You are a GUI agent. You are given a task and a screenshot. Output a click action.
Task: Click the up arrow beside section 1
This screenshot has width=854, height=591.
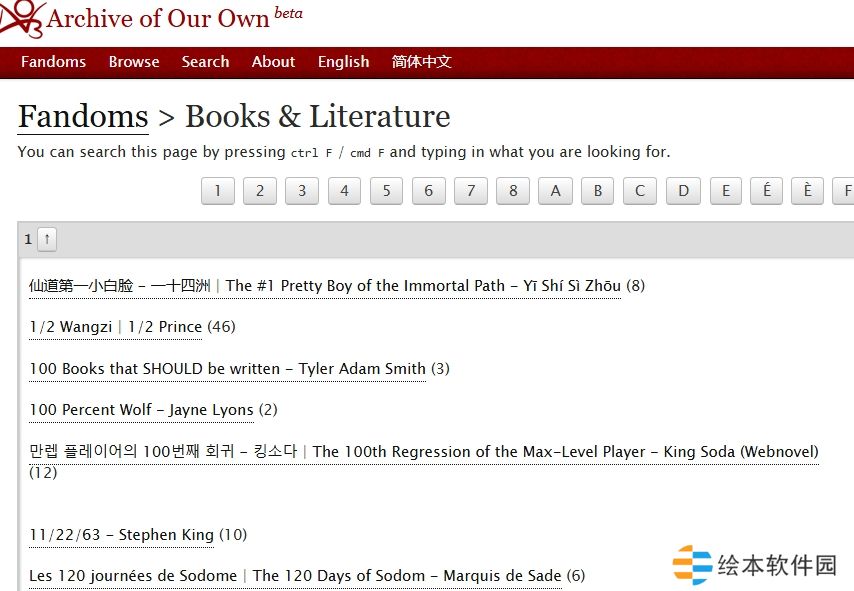[47, 239]
